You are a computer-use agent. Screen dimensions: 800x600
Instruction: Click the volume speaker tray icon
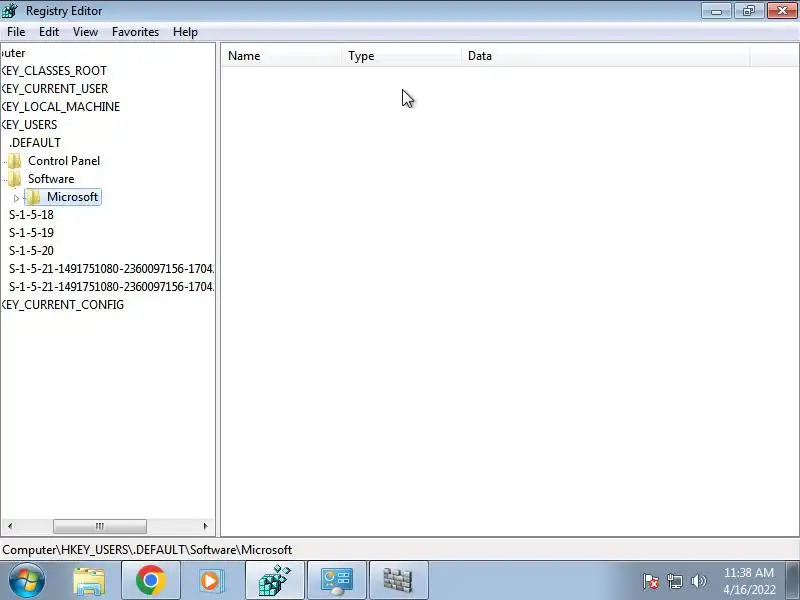pyautogui.click(x=698, y=581)
